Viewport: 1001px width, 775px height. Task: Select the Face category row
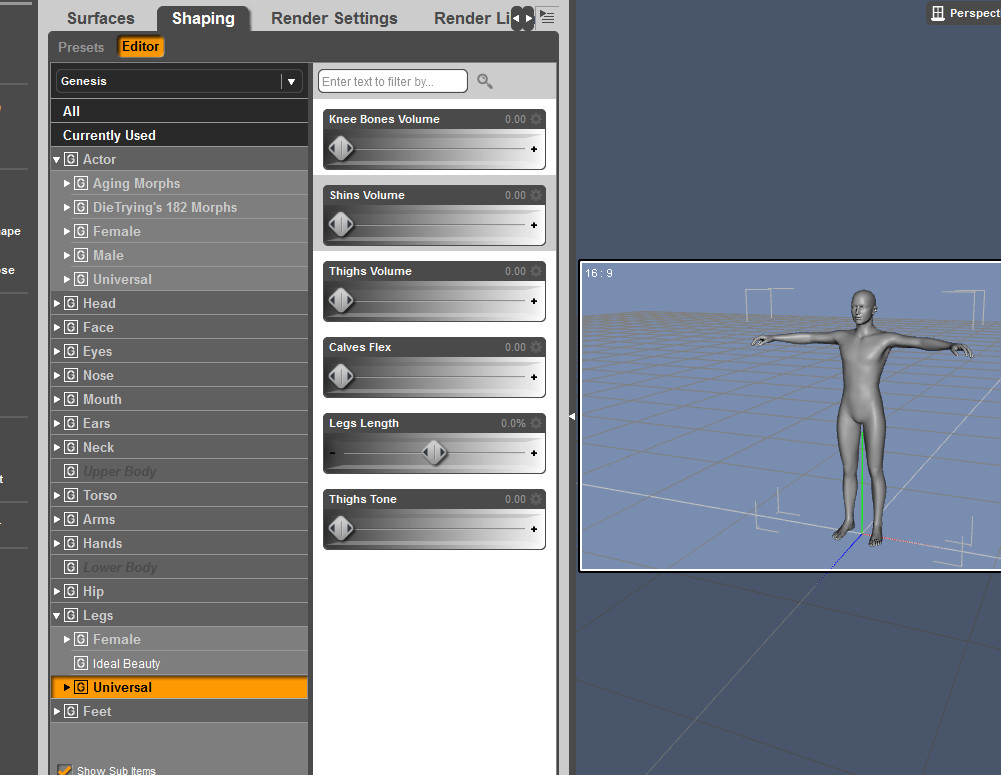[x=179, y=327]
